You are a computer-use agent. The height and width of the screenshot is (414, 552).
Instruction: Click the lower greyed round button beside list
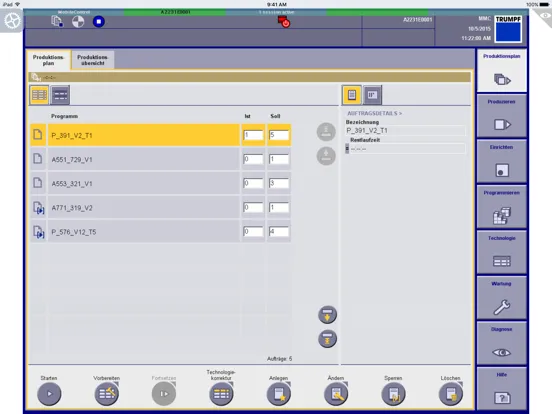326,156
